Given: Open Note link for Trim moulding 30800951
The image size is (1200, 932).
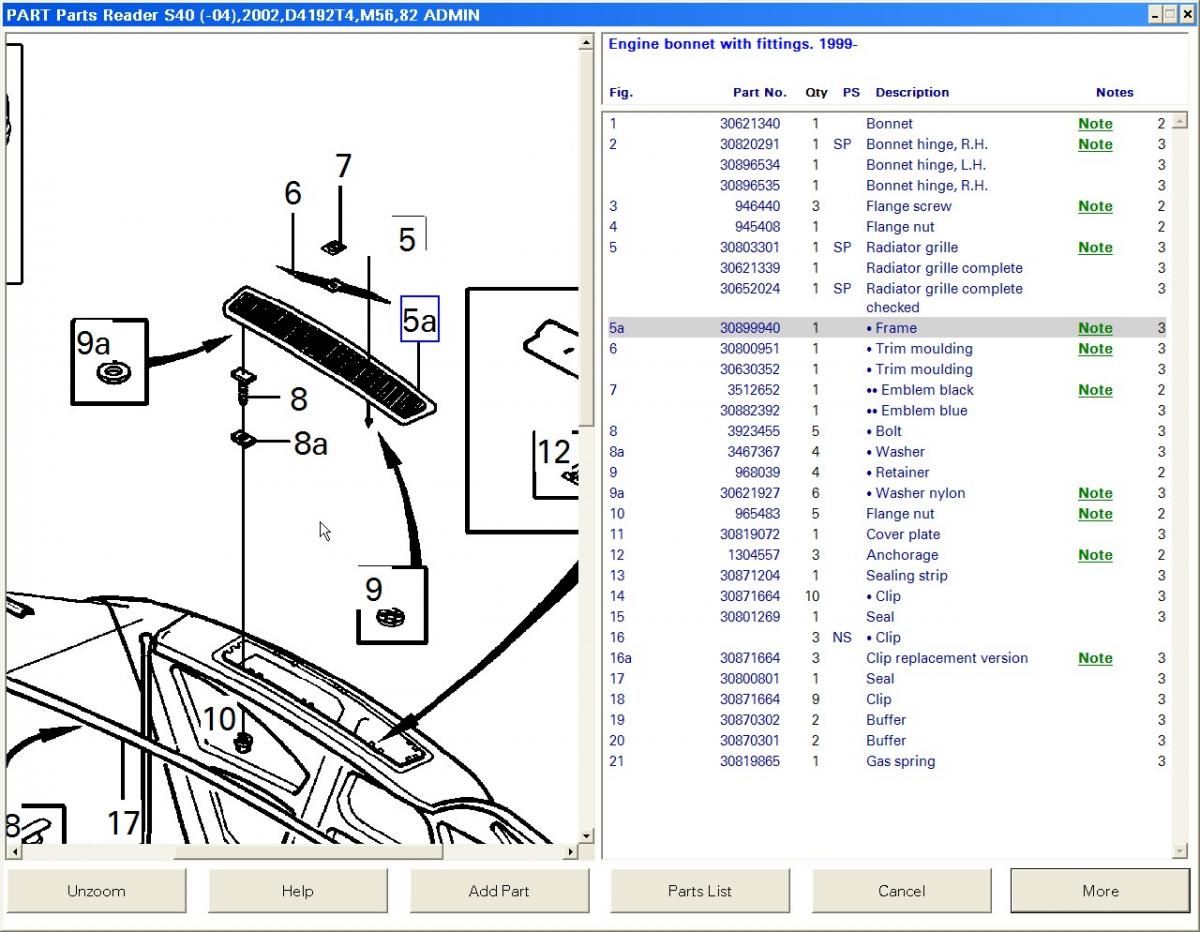Looking at the screenshot, I should (1095, 349).
